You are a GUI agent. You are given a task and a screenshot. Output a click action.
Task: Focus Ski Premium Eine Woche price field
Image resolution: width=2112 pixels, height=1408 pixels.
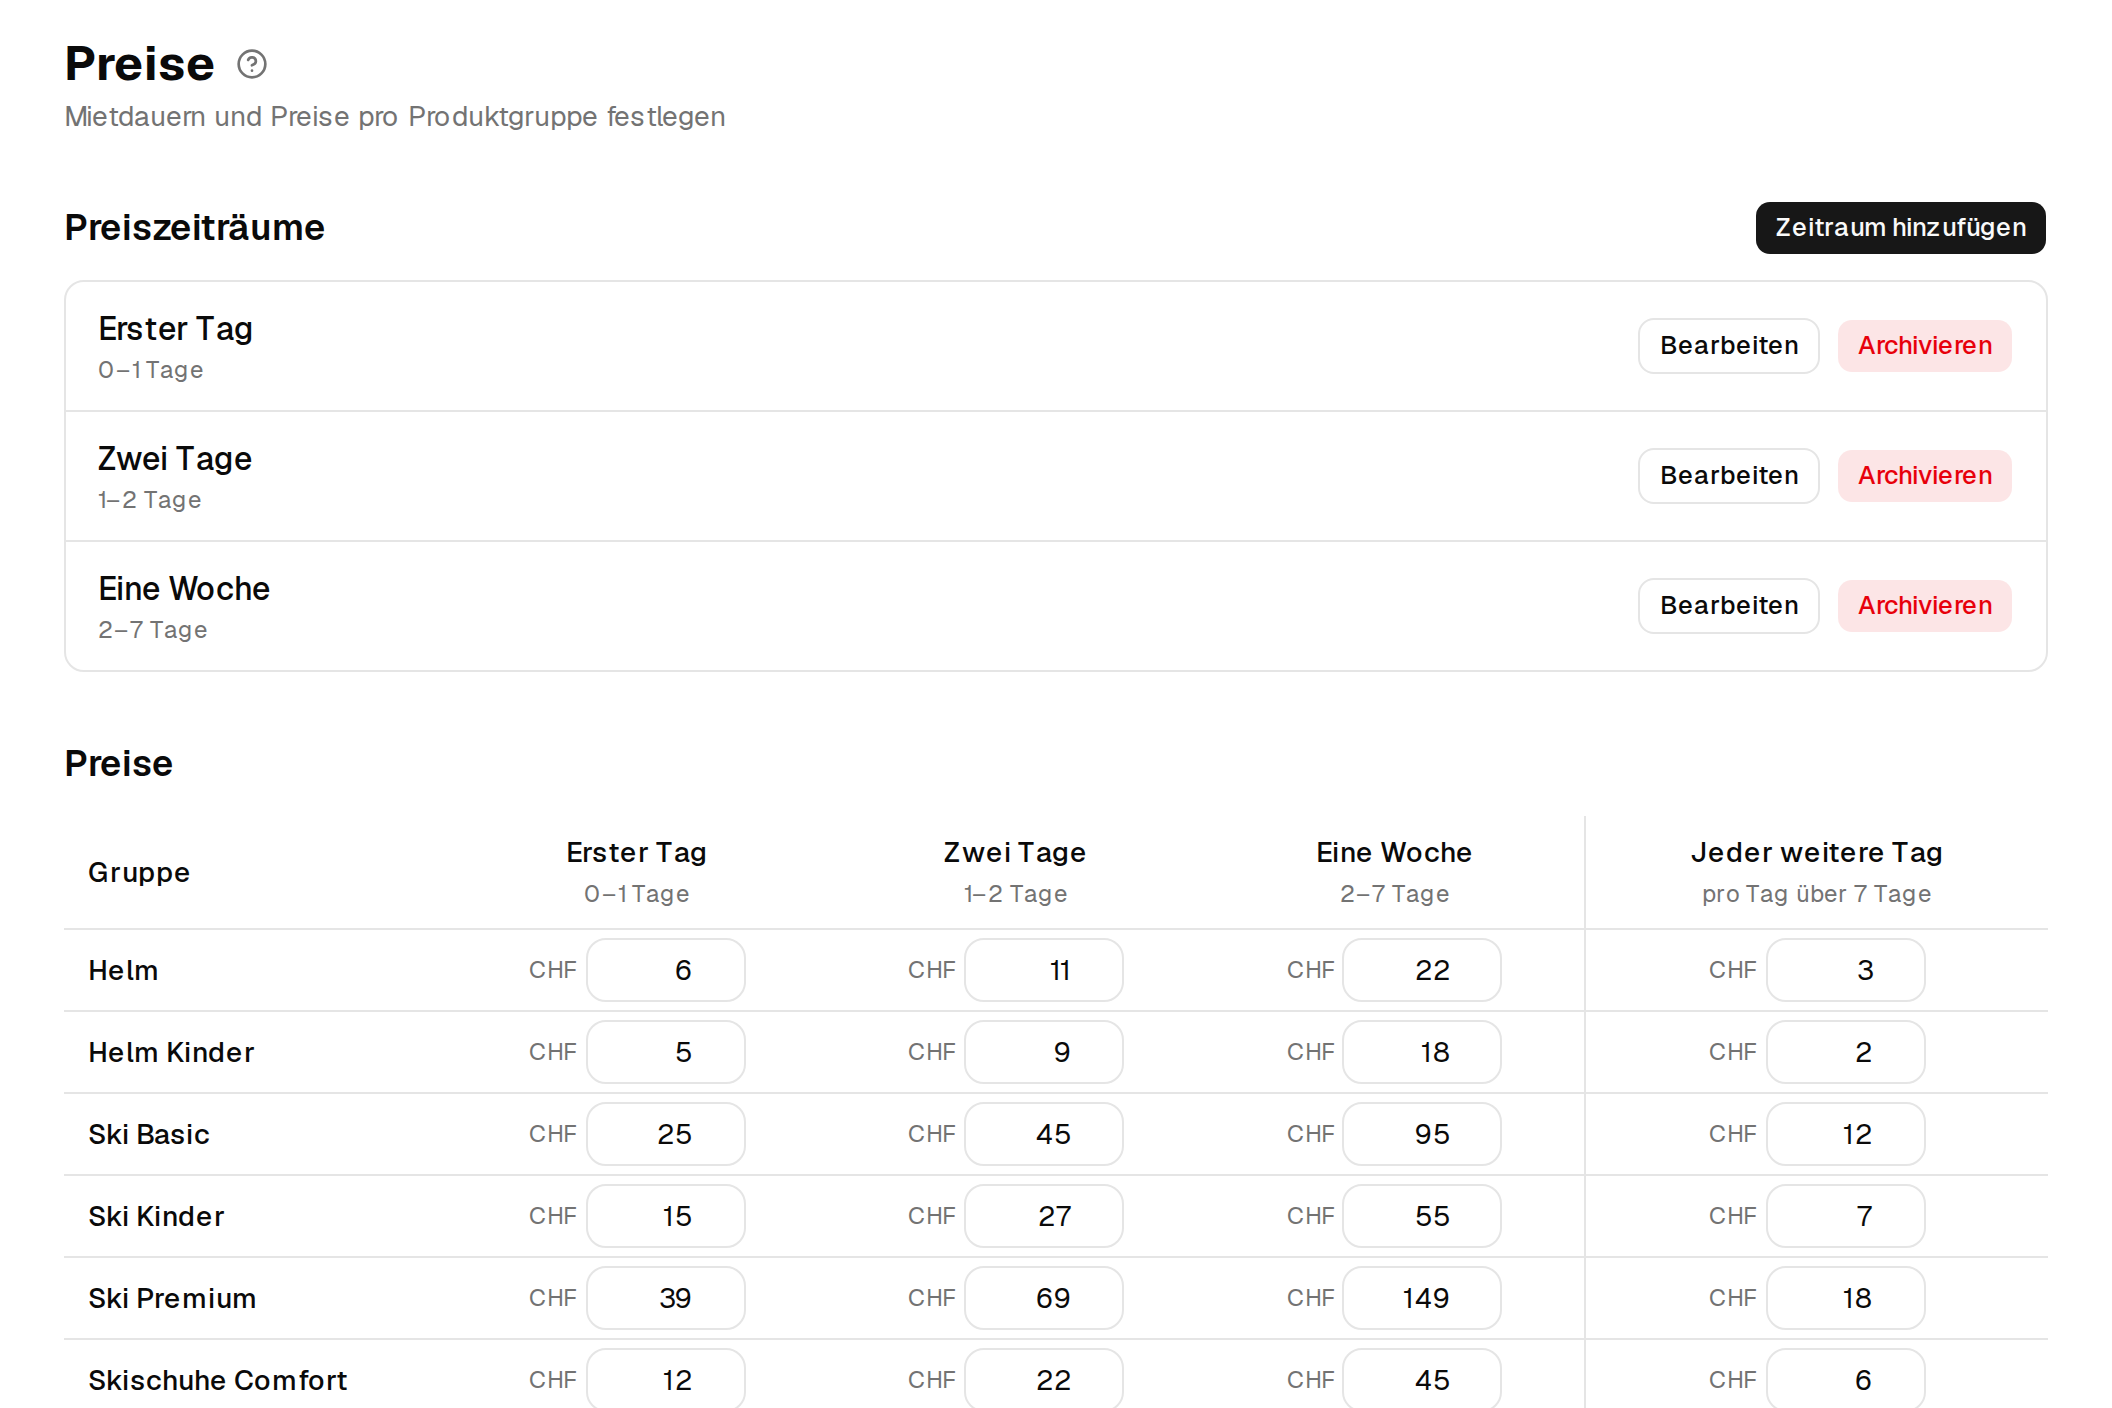point(1422,1298)
